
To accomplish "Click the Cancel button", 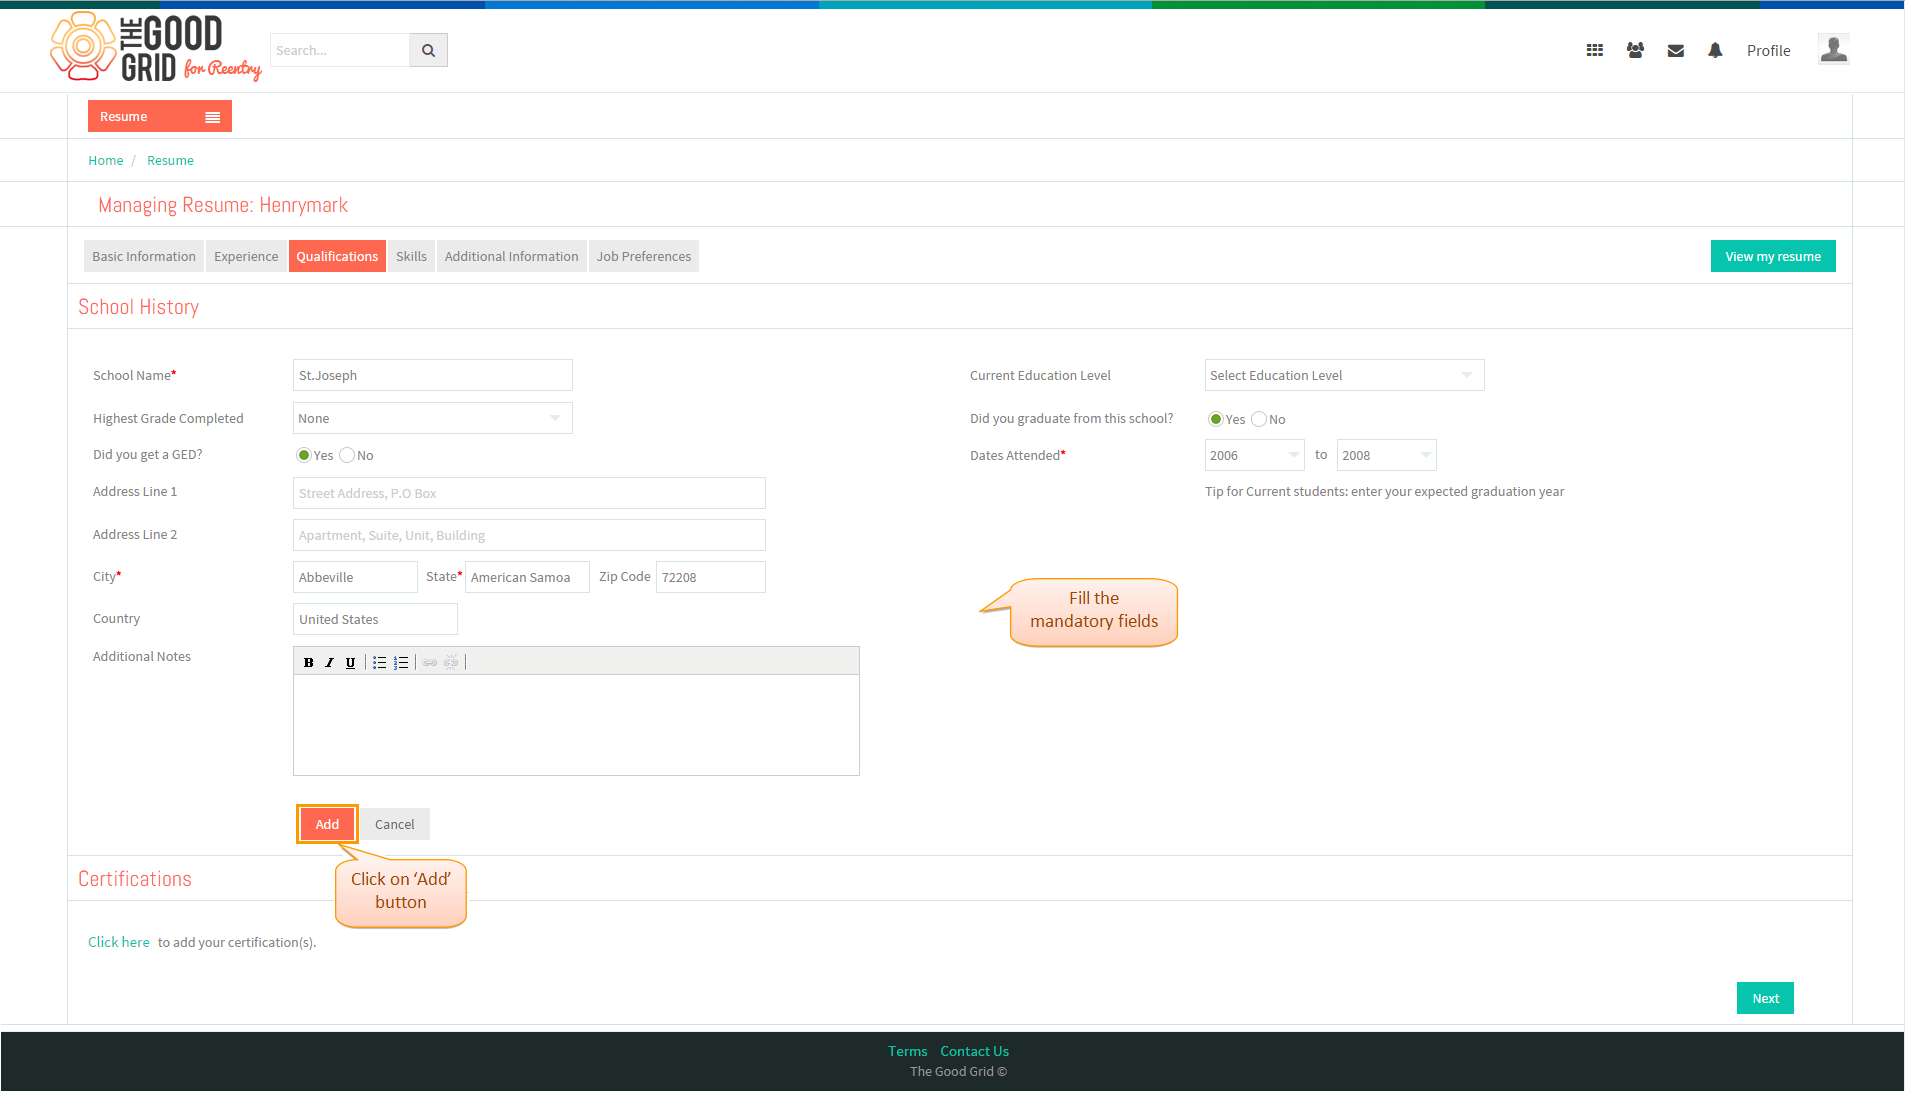I will (x=395, y=824).
